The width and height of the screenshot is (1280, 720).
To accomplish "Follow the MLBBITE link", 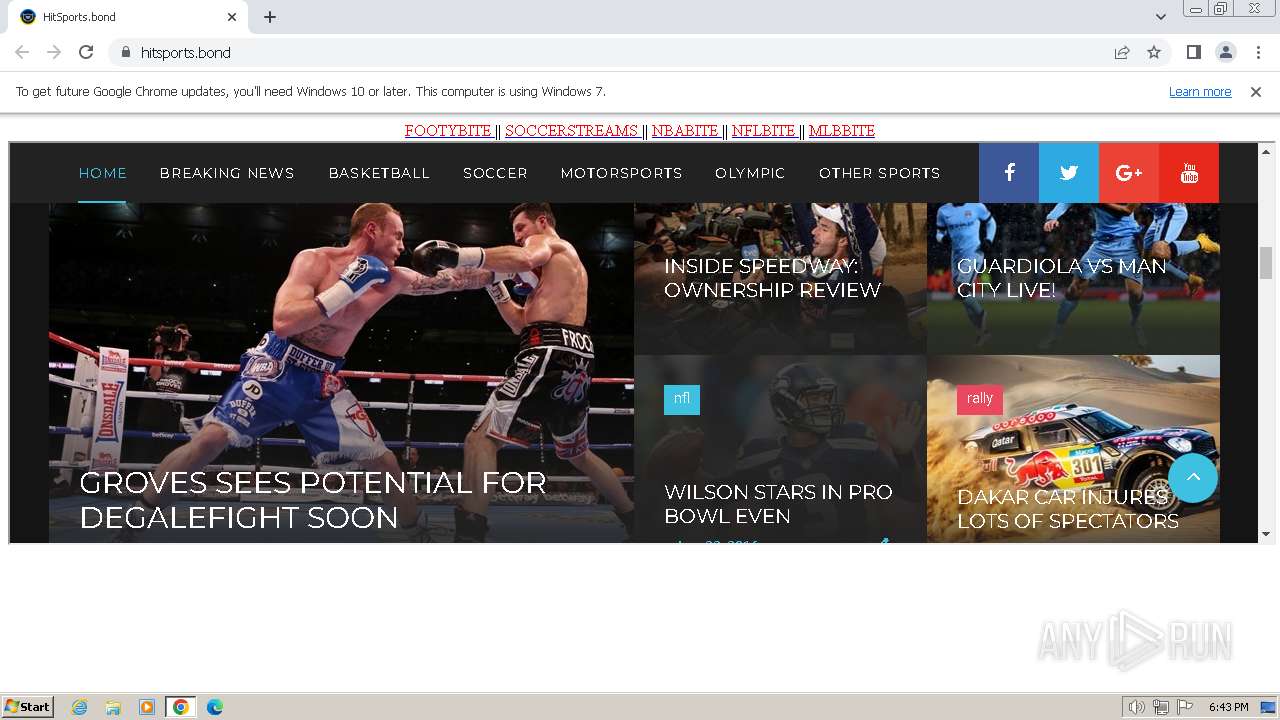I will click(x=842, y=131).
